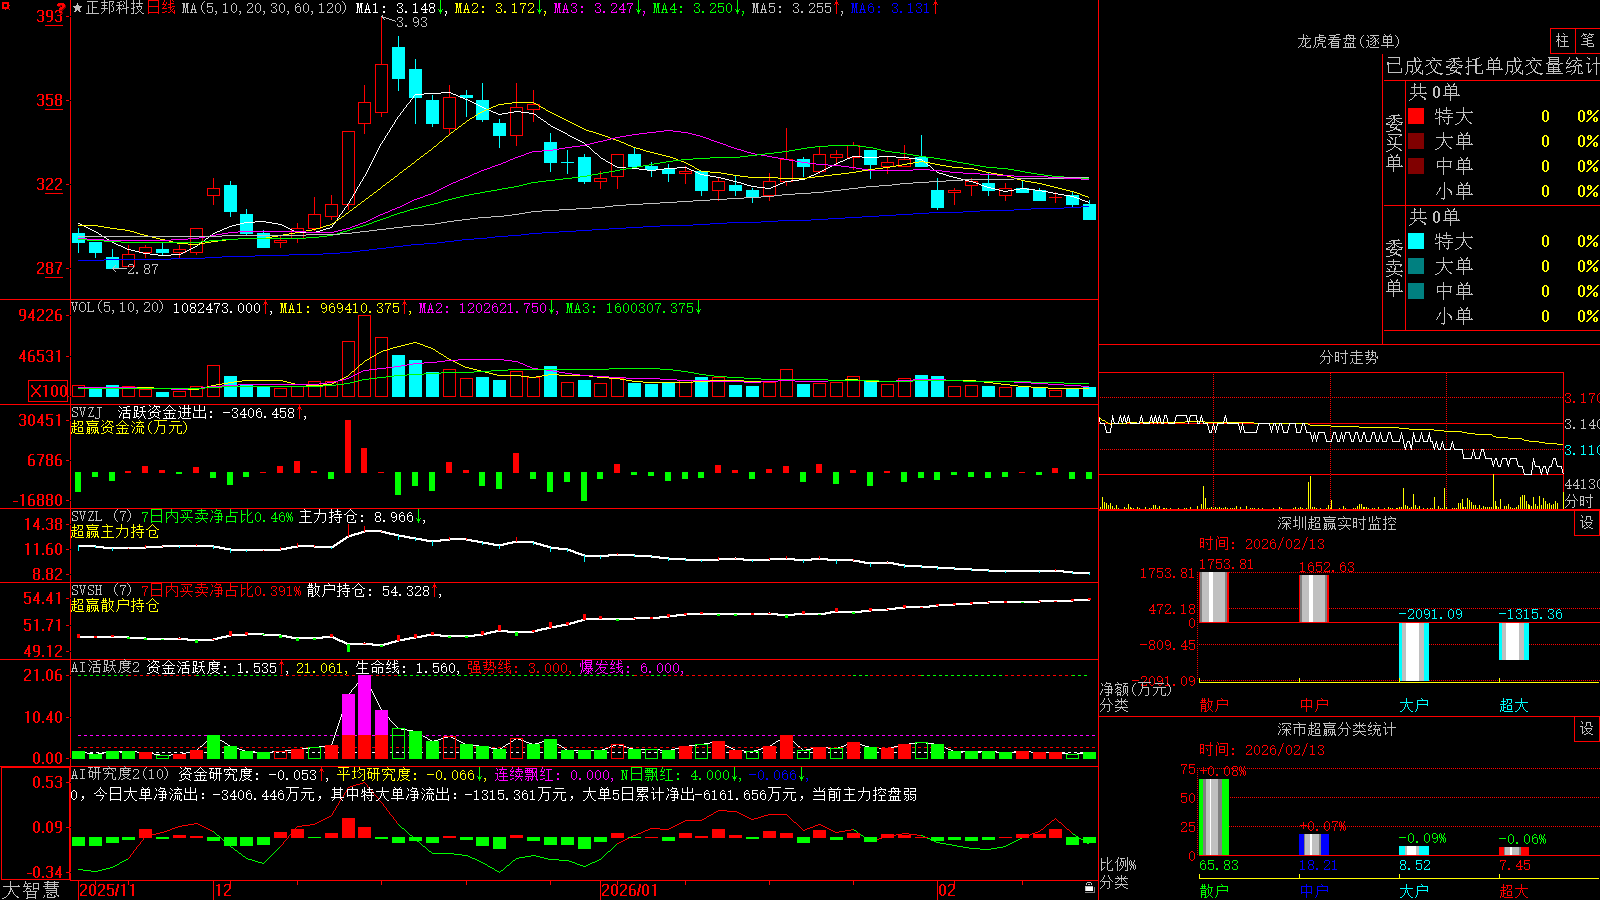
Task: Click the 散户 ratio bar at 65.83
Action: [x=1213, y=817]
